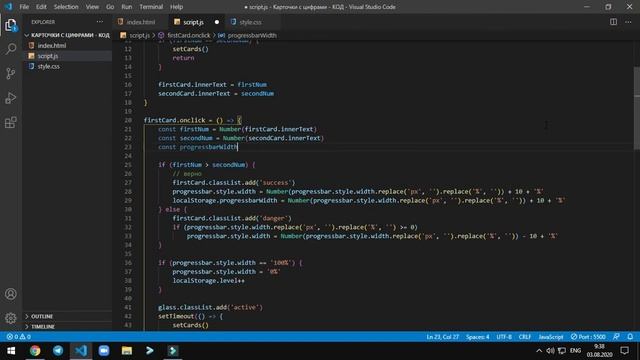Expand the Outline section
Image resolution: width=640 pixels, height=360 pixels.
(x=67, y=316)
